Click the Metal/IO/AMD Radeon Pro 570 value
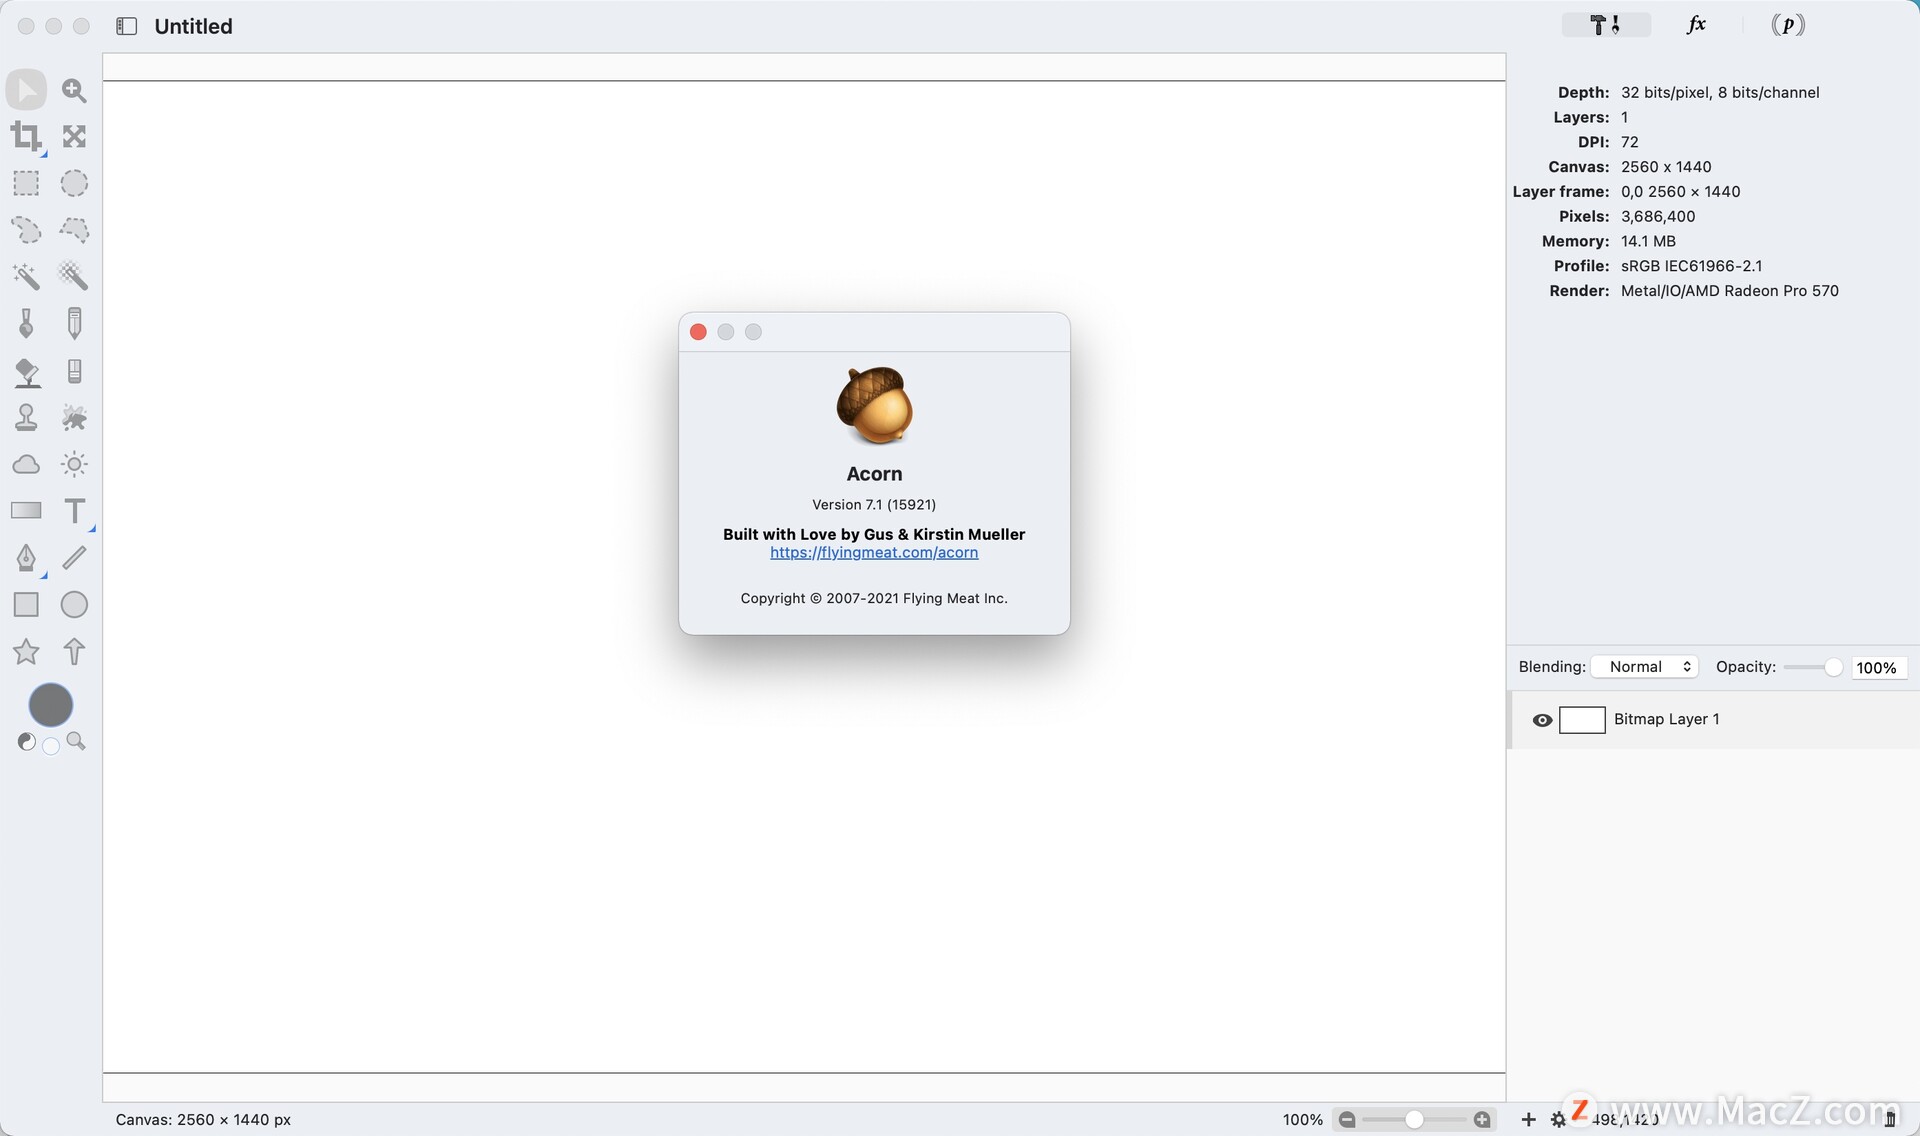Screen dimensions: 1920x1136 pyautogui.click(x=1730, y=291)
